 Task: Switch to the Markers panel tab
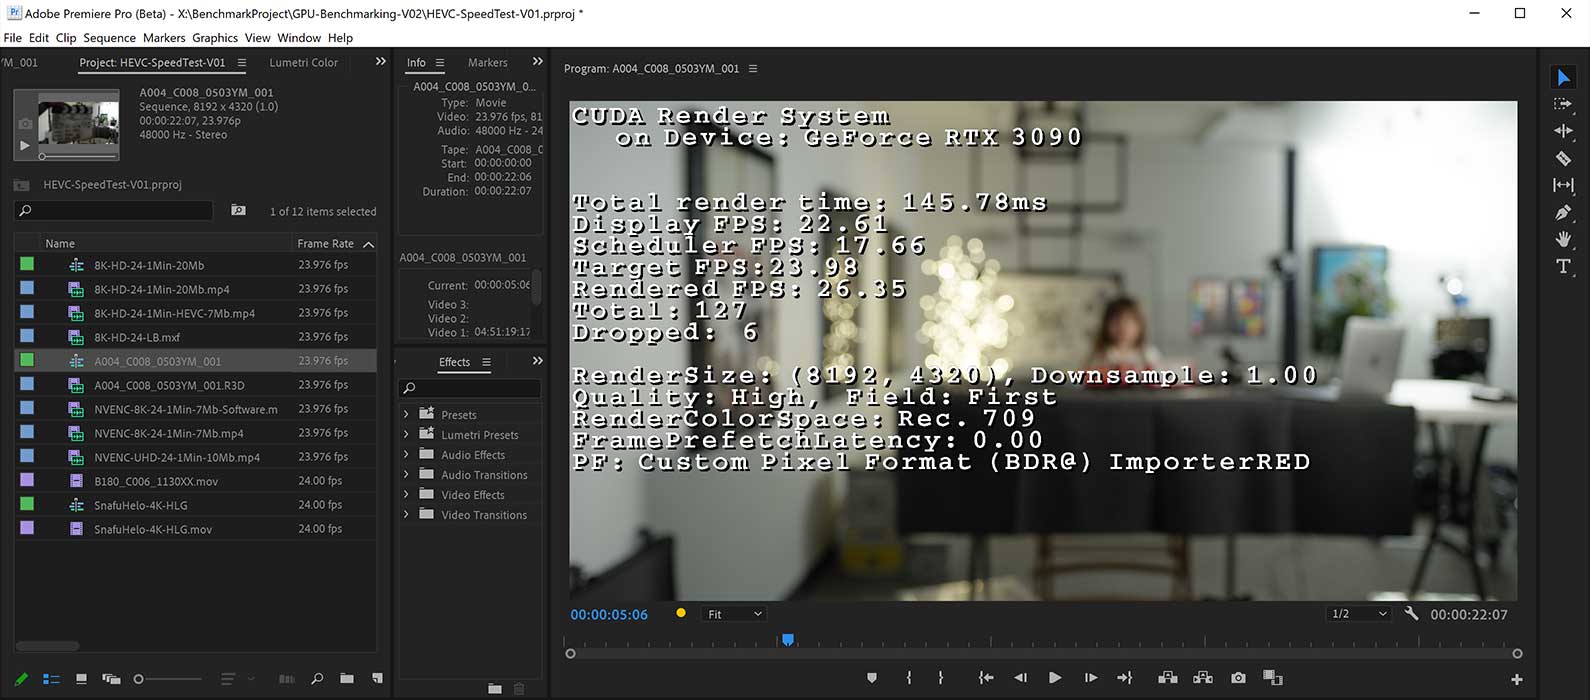[x=487, y=62]
